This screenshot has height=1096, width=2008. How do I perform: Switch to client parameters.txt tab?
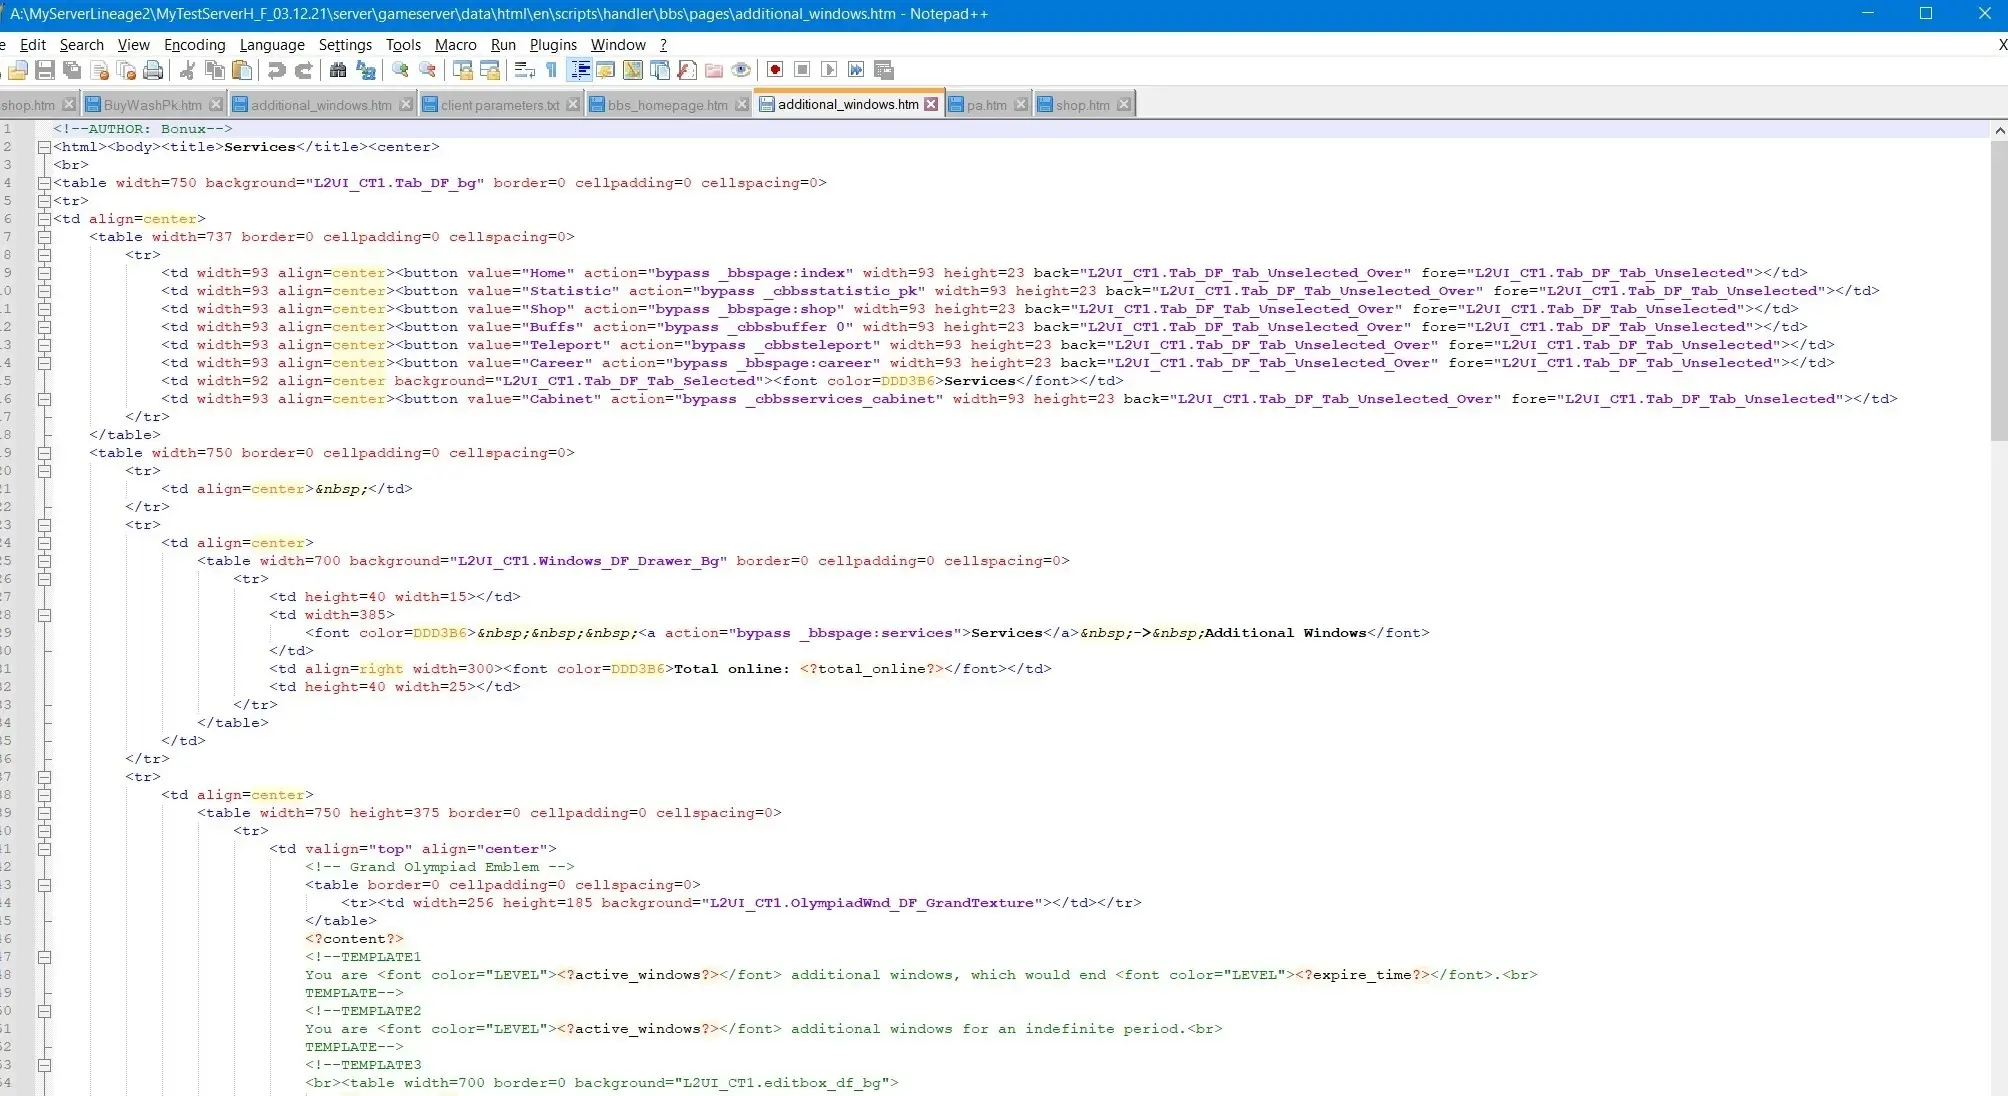pos(500,105)
